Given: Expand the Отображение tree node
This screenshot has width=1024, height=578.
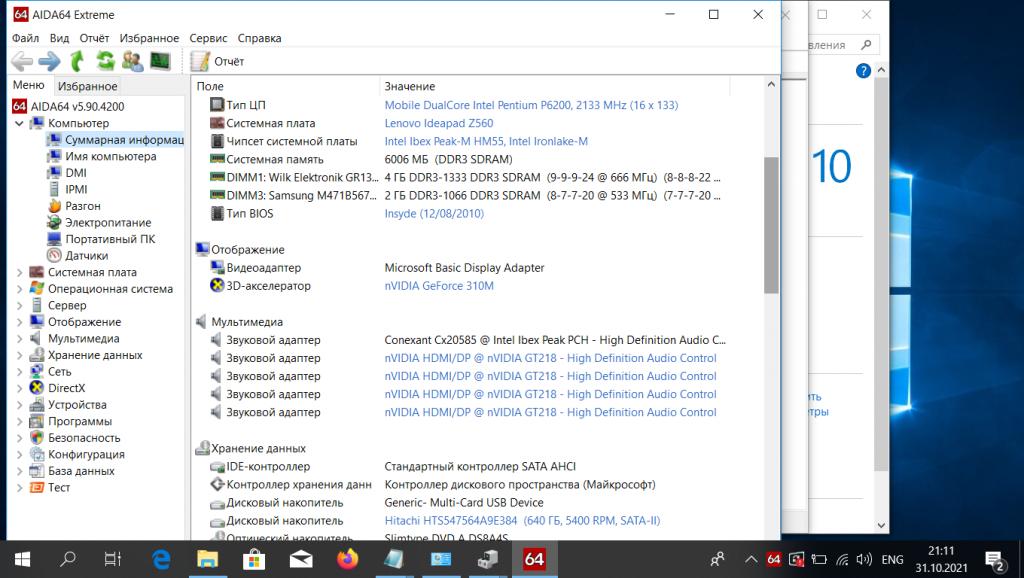Looking at the screenshot, I should coord(19,322).
